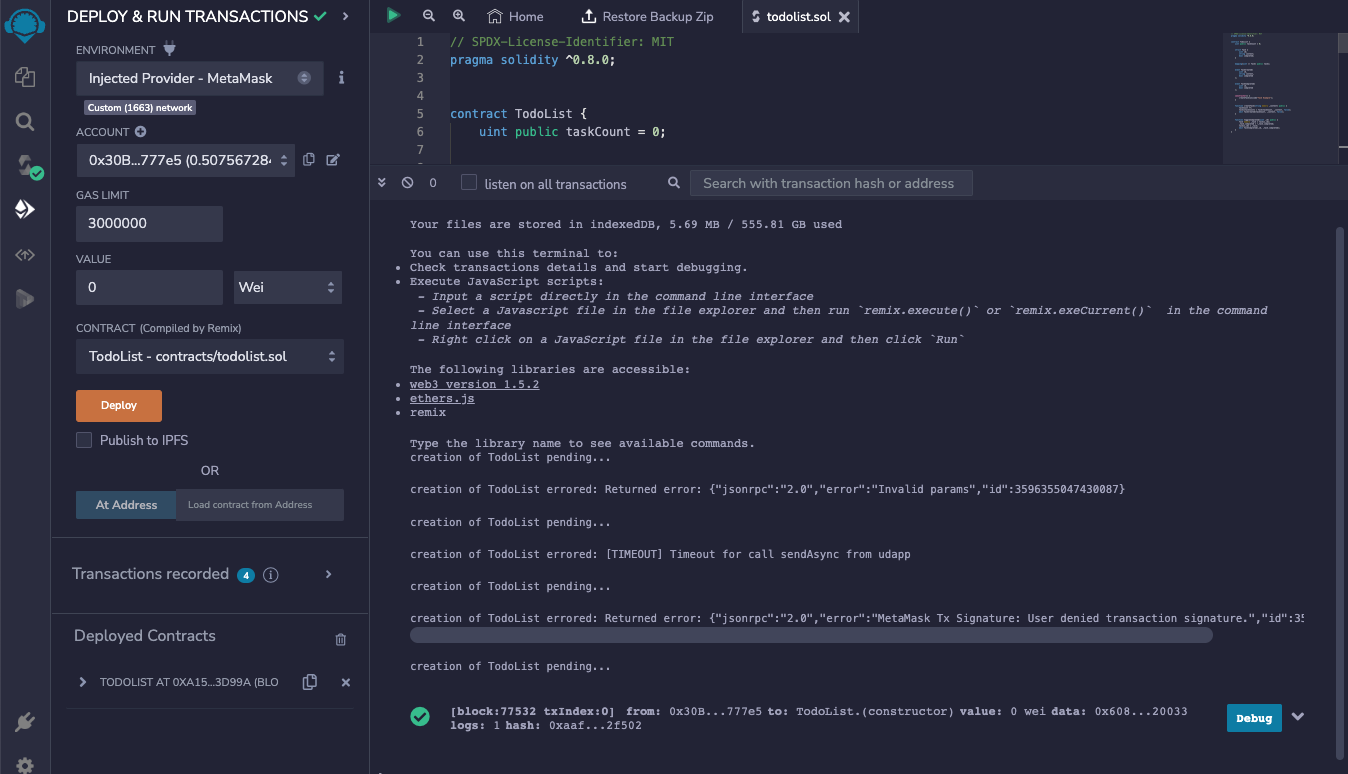The image size is (1348, 774).
Task: Click the green Run script play icon
Action: [x=394, y=15]
